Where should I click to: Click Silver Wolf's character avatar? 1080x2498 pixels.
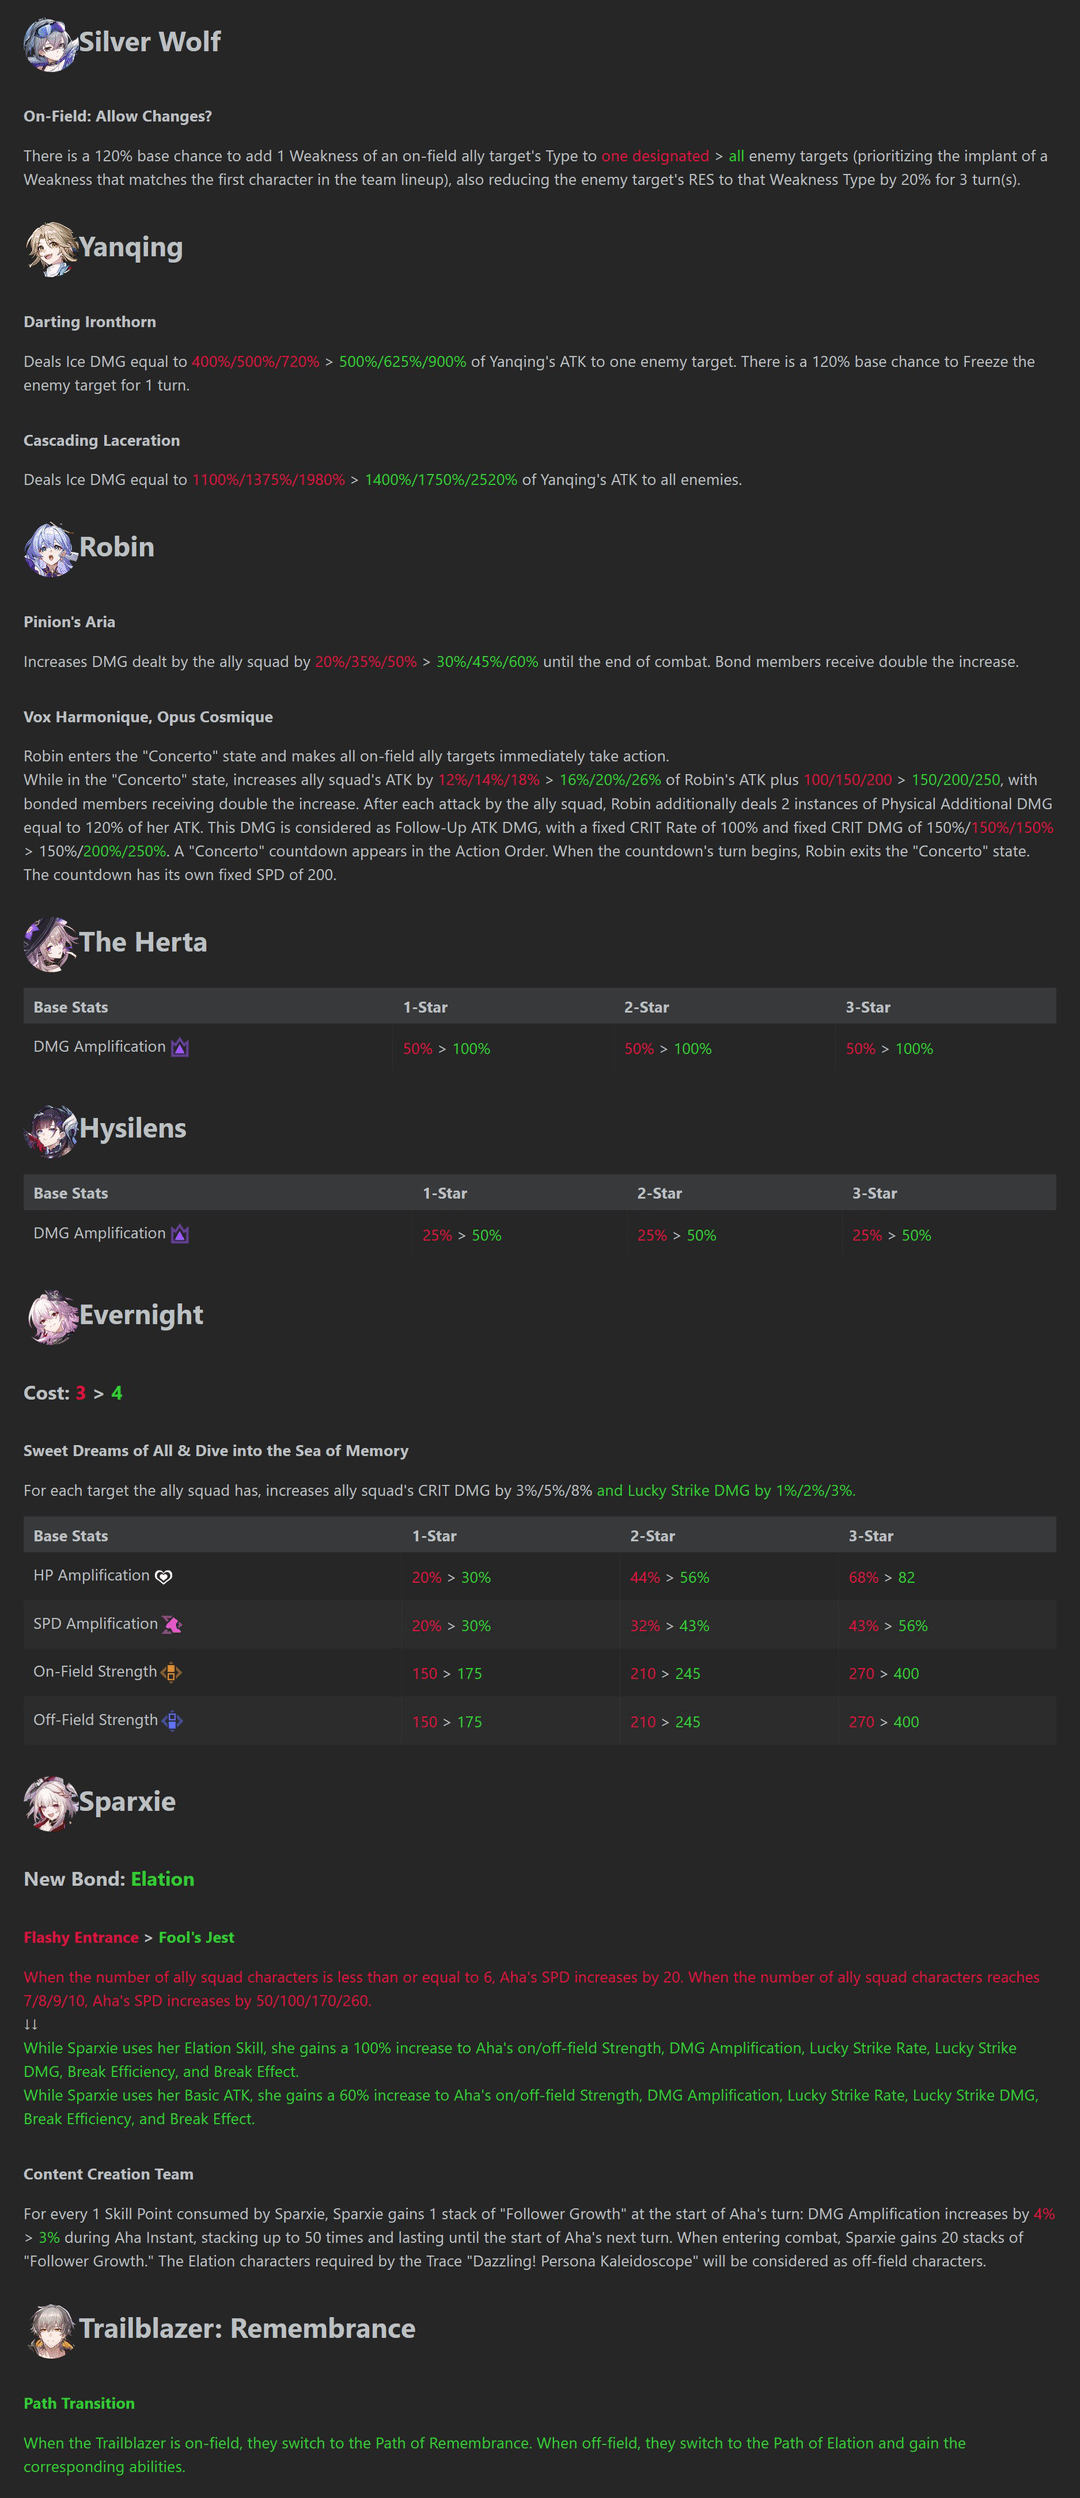[51, 45]
